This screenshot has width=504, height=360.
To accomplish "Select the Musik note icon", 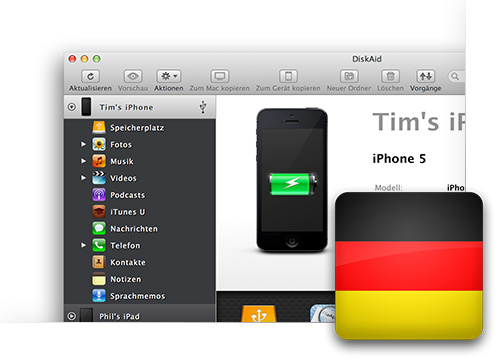I will coord(99,161).
